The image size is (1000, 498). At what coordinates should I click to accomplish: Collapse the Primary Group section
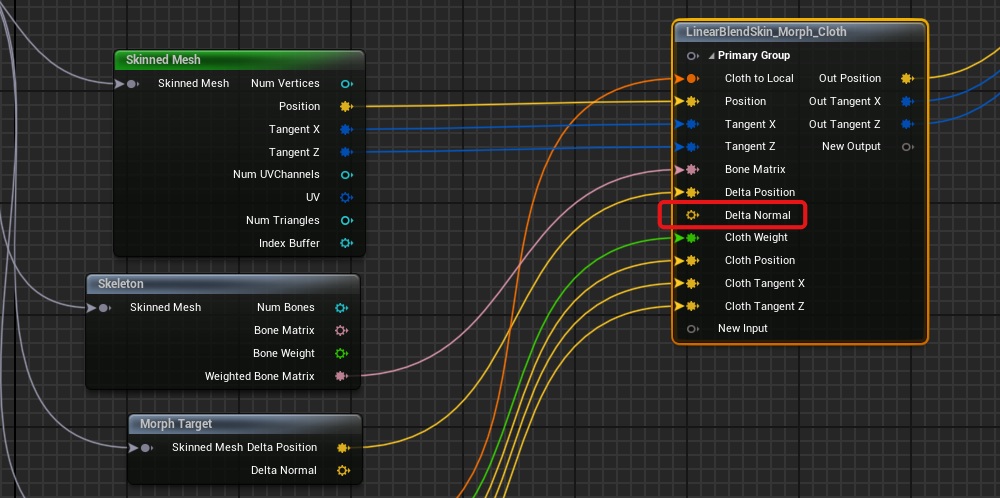711,56
